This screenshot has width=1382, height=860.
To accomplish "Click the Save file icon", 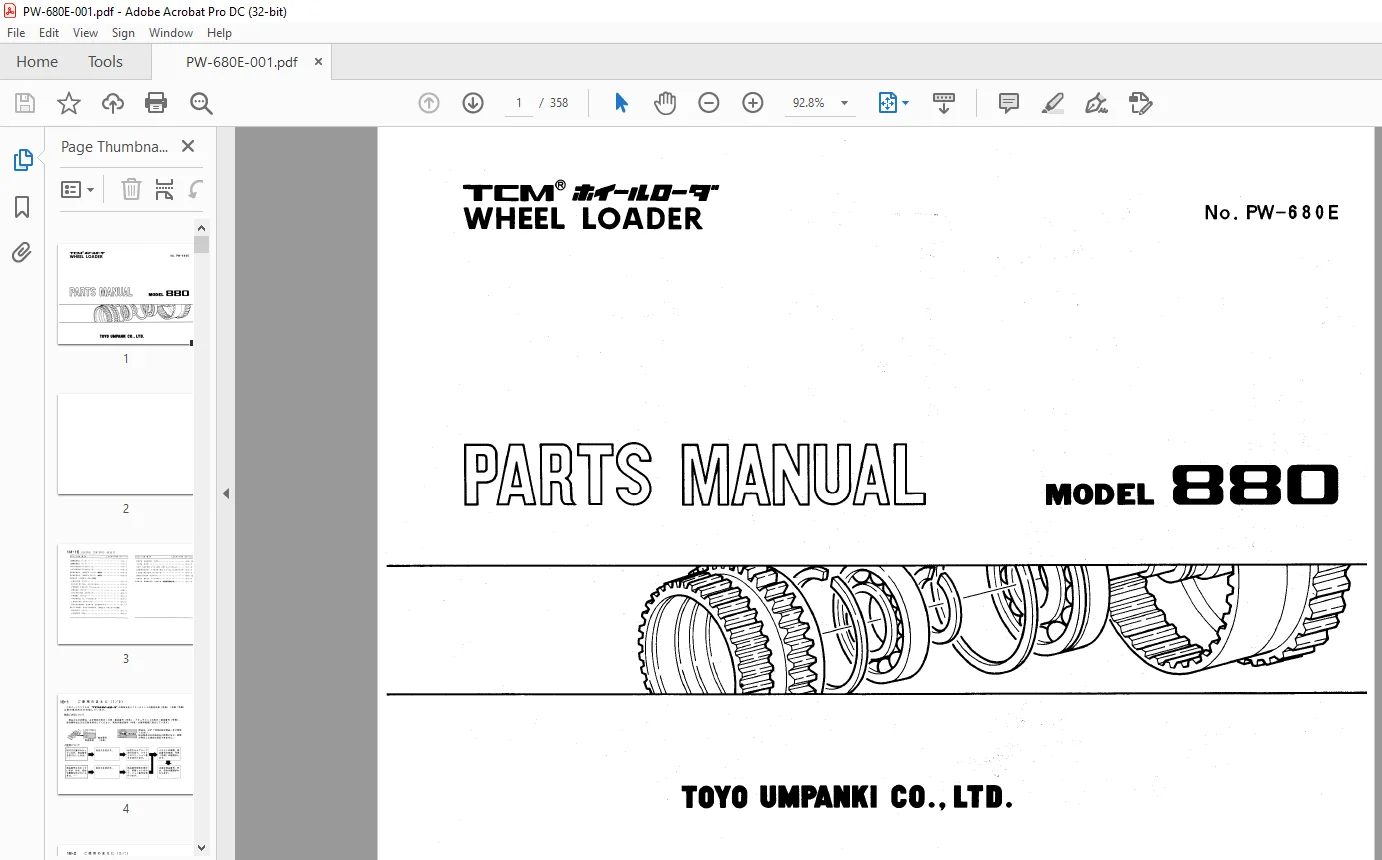I will 25,103.
